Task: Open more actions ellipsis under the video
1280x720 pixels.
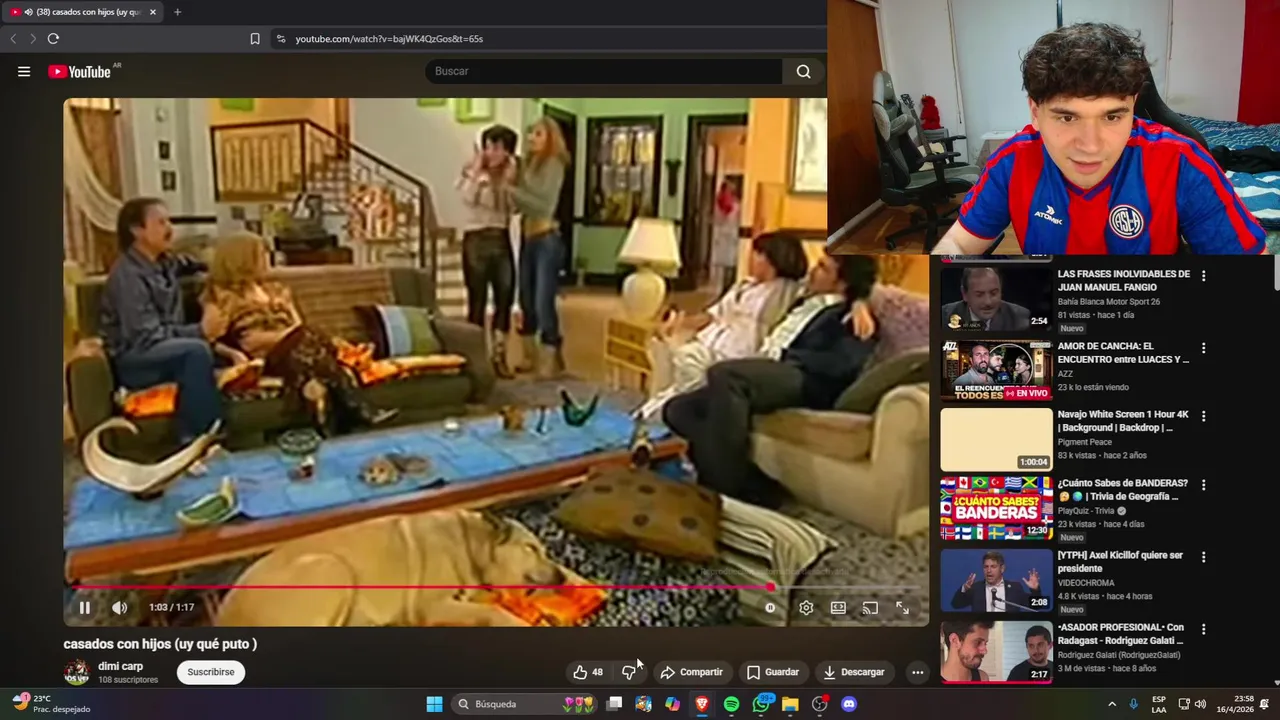Action: (x=917, y=672)
